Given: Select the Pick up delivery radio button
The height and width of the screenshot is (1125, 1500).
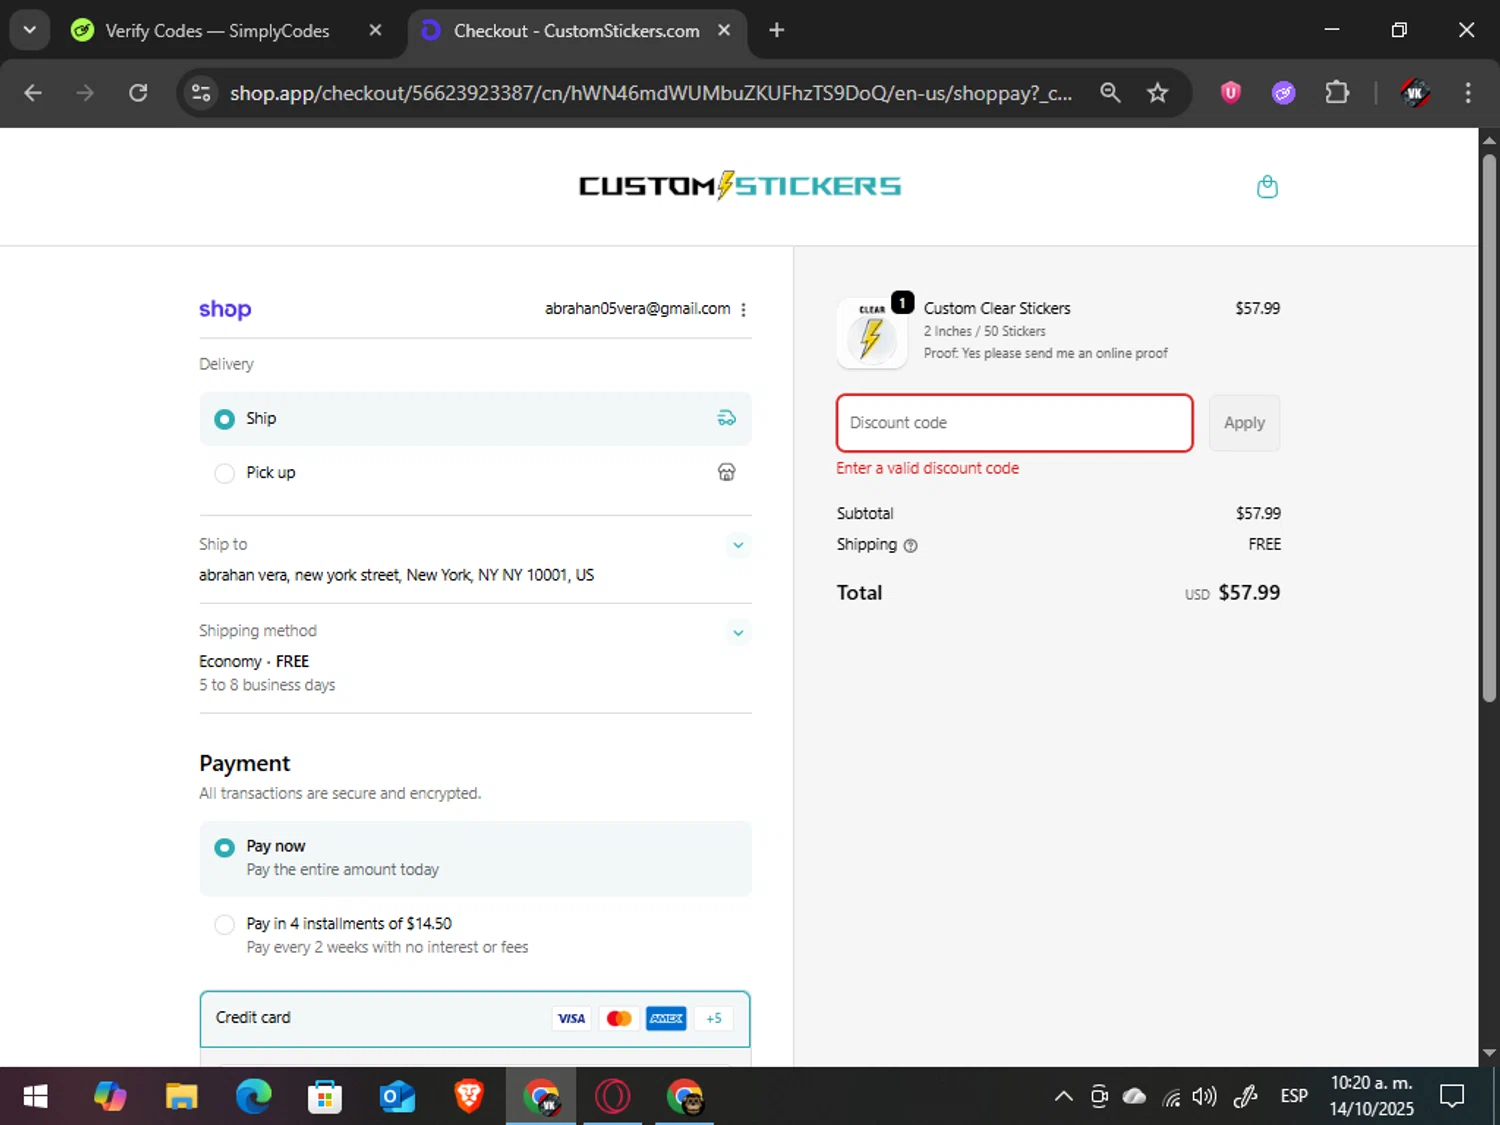Looking at the screenshot, I should click(225, 473).
